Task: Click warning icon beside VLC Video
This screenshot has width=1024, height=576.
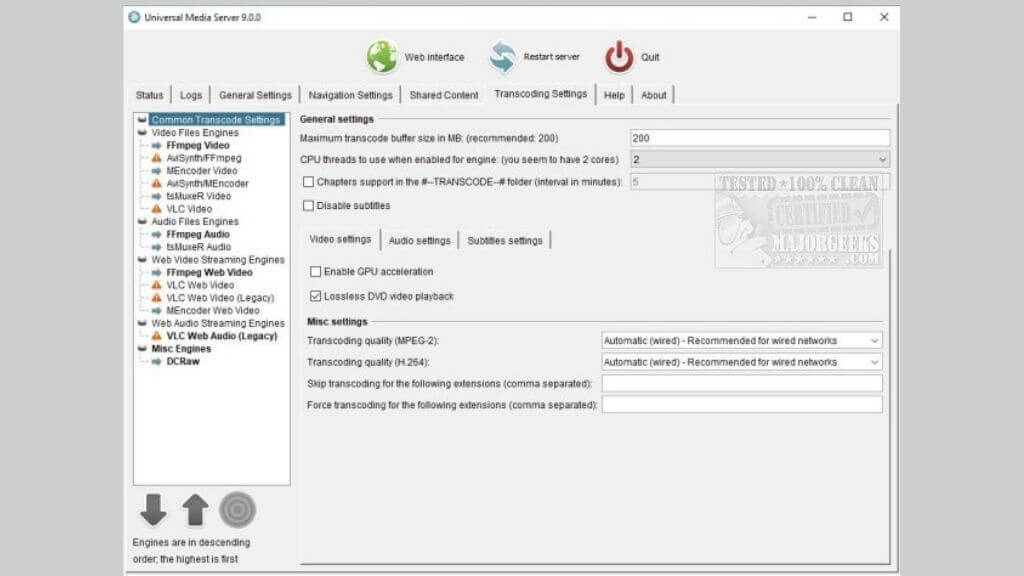Action: [157, 209]
